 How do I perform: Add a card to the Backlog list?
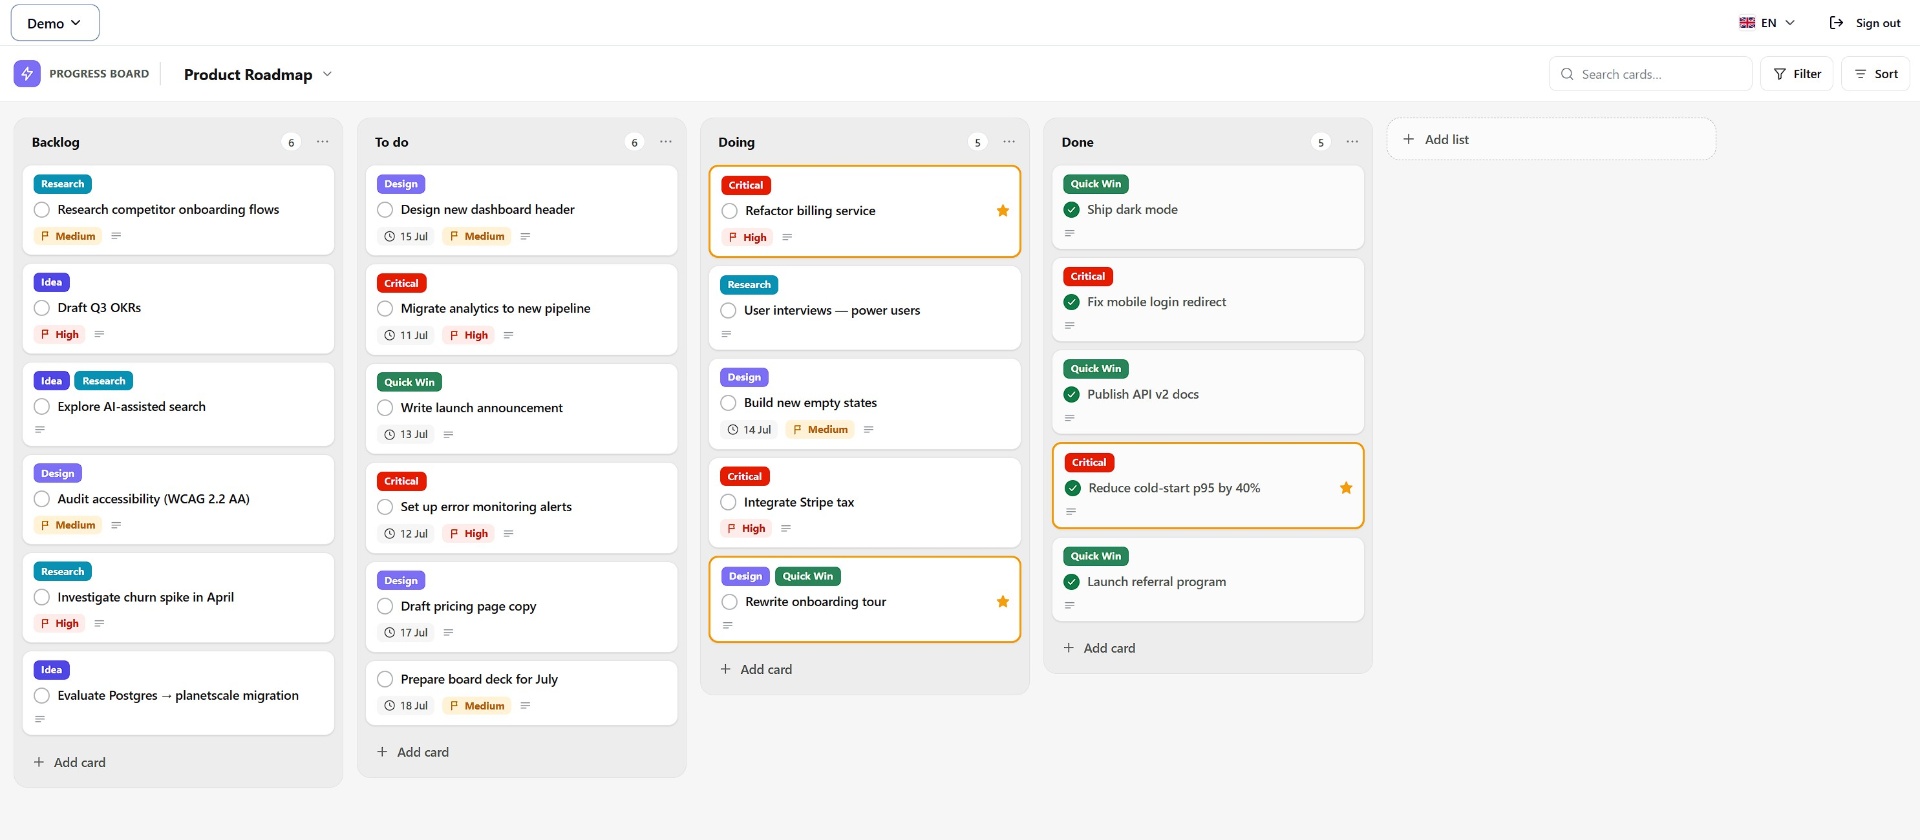[70, 763]
